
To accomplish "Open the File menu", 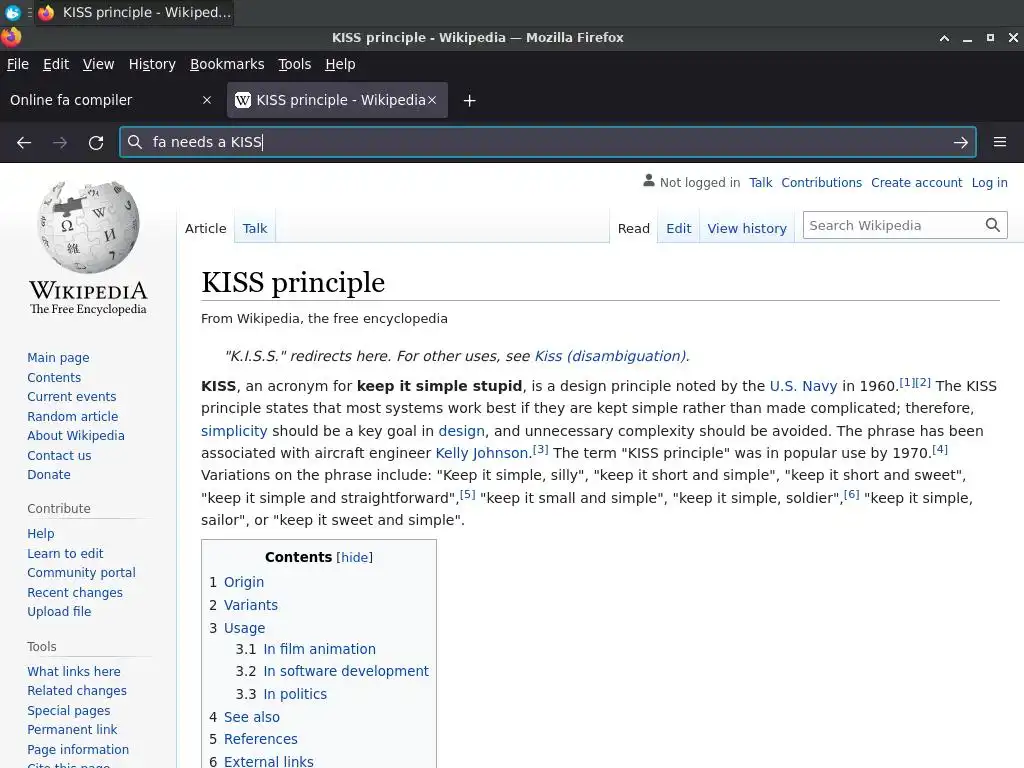I will (18, 64).
